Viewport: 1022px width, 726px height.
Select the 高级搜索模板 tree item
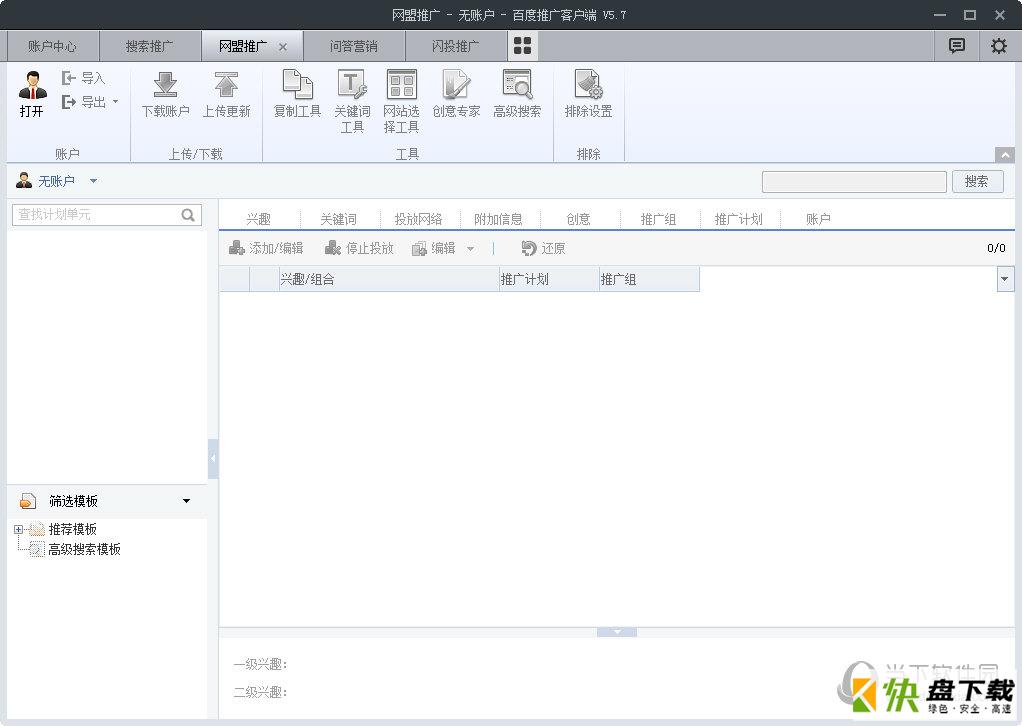pos(84,549)
